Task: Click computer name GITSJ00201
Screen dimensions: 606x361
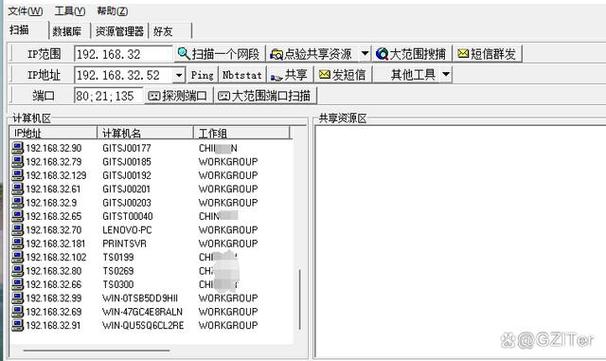Action: [x=126, y=189]
